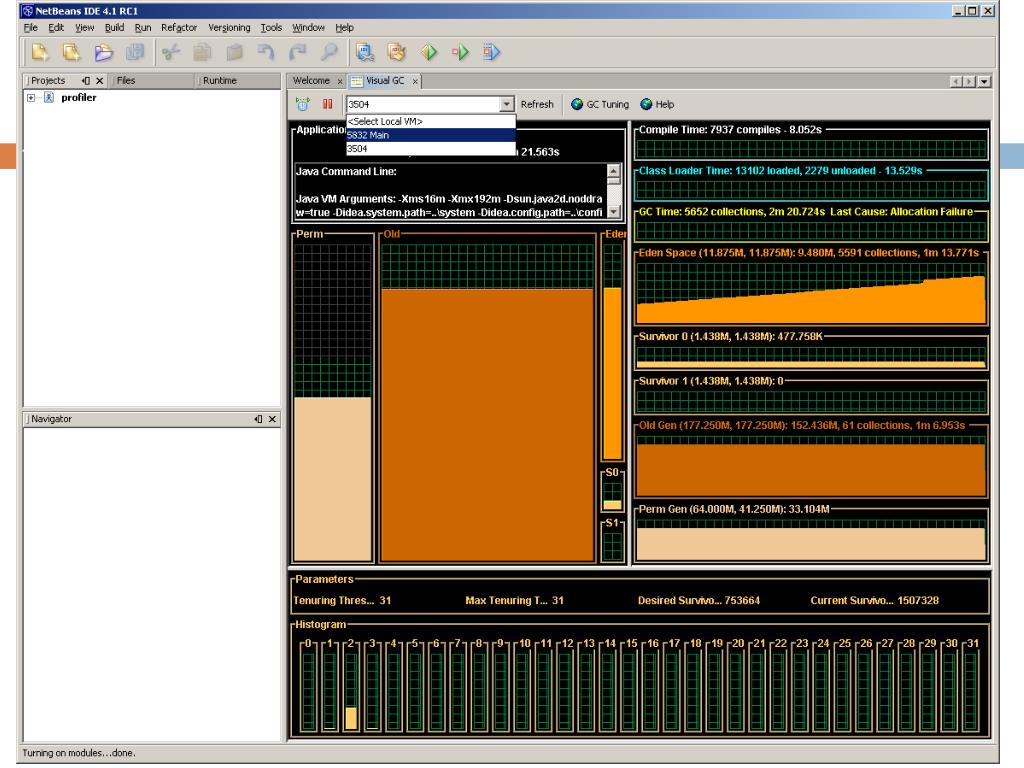Click the Visual GC timer icon
Viewport: 1024px width, 768px height.
coord(303,104)
